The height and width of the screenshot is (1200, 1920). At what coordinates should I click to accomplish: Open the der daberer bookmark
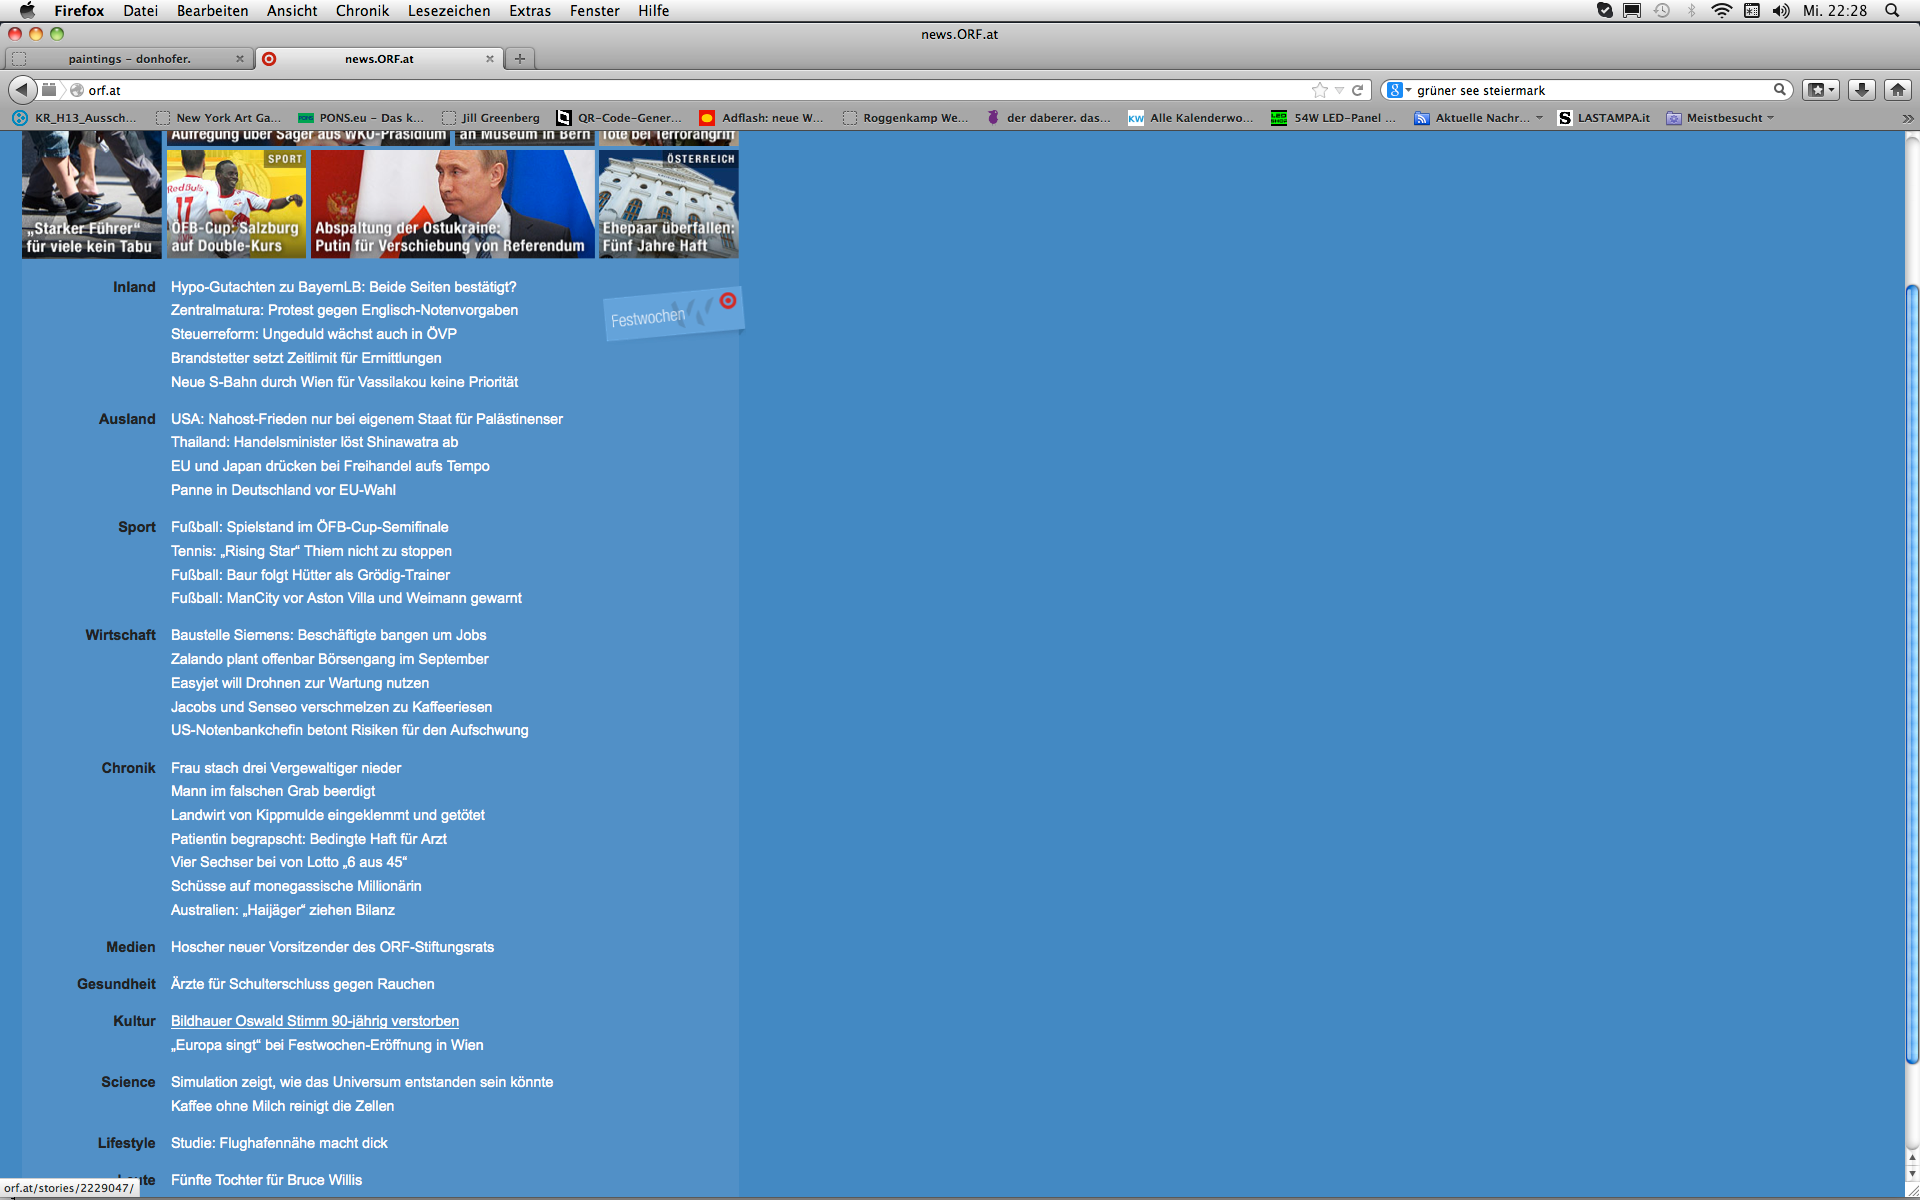click(1048, 118)
